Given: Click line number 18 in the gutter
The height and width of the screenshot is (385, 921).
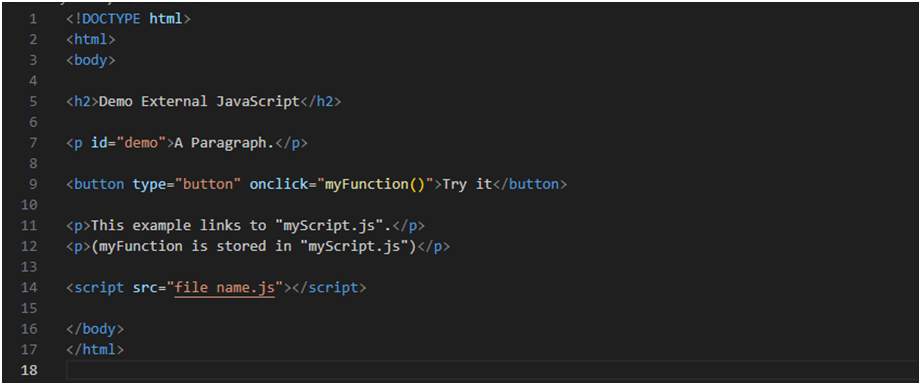Looking at the screenshot, I should [29, 370].
